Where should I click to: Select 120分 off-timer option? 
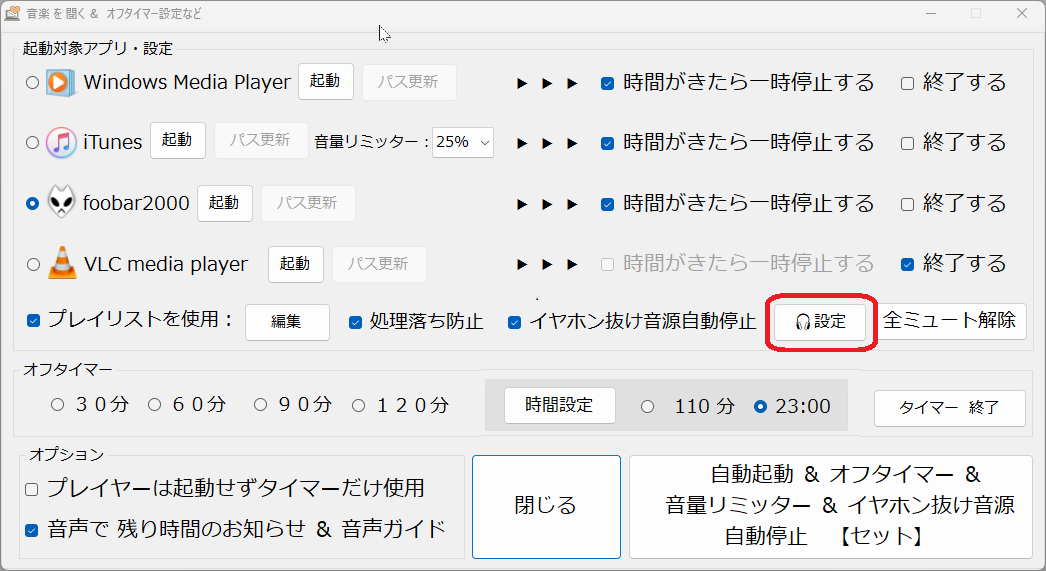point(359,406)
